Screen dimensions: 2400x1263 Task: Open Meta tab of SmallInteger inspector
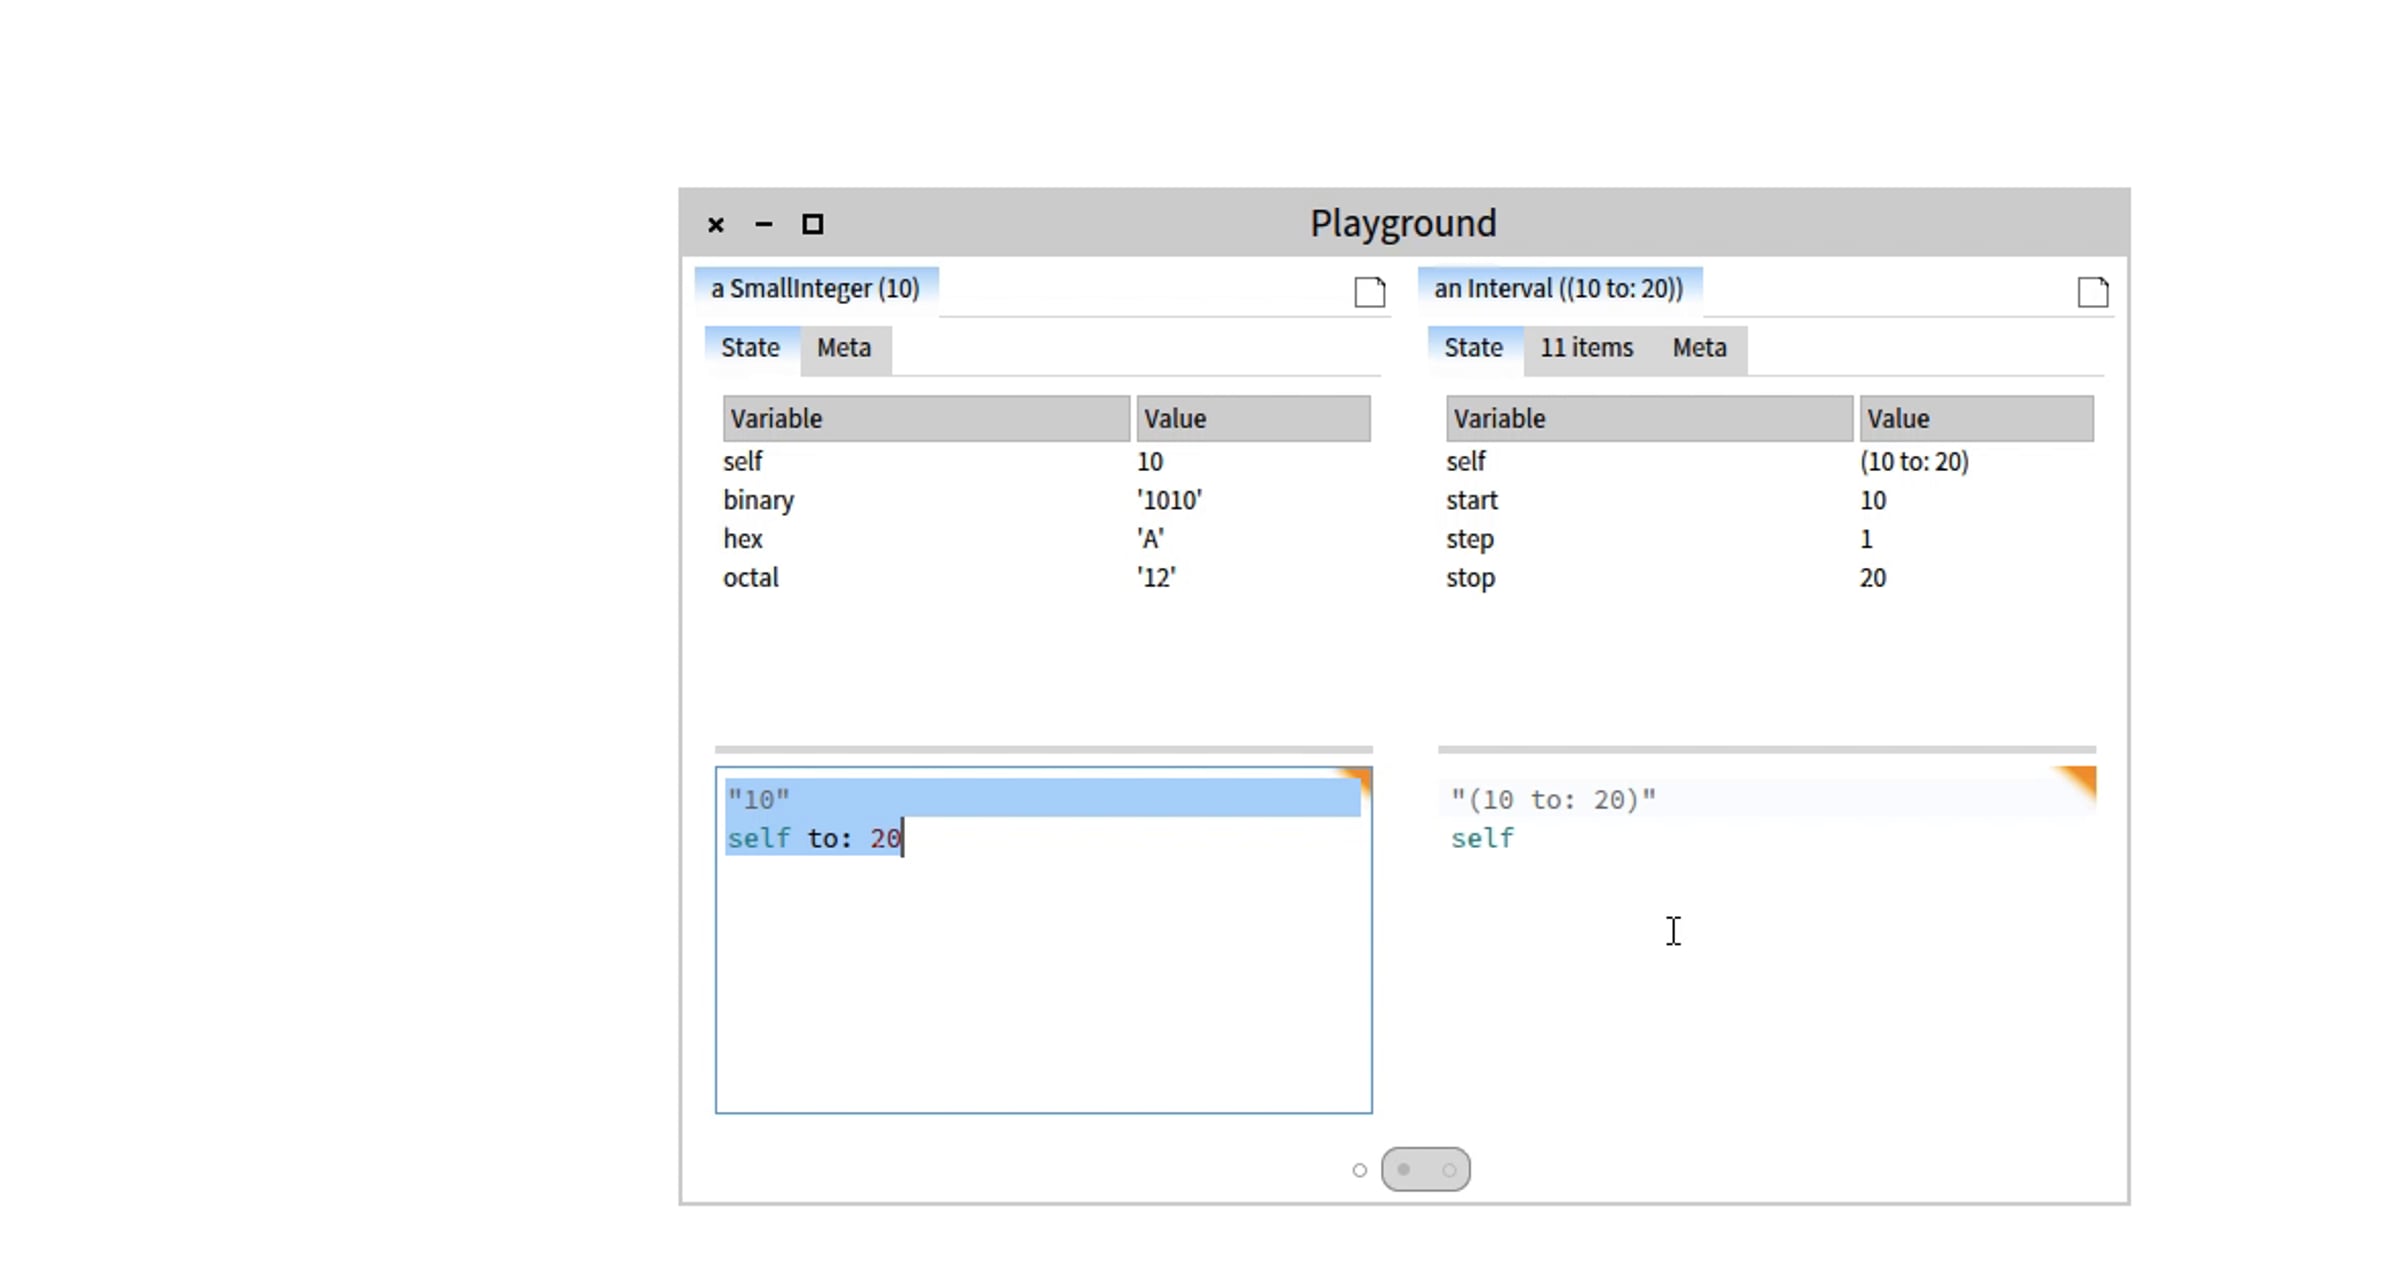coord(844,348)
